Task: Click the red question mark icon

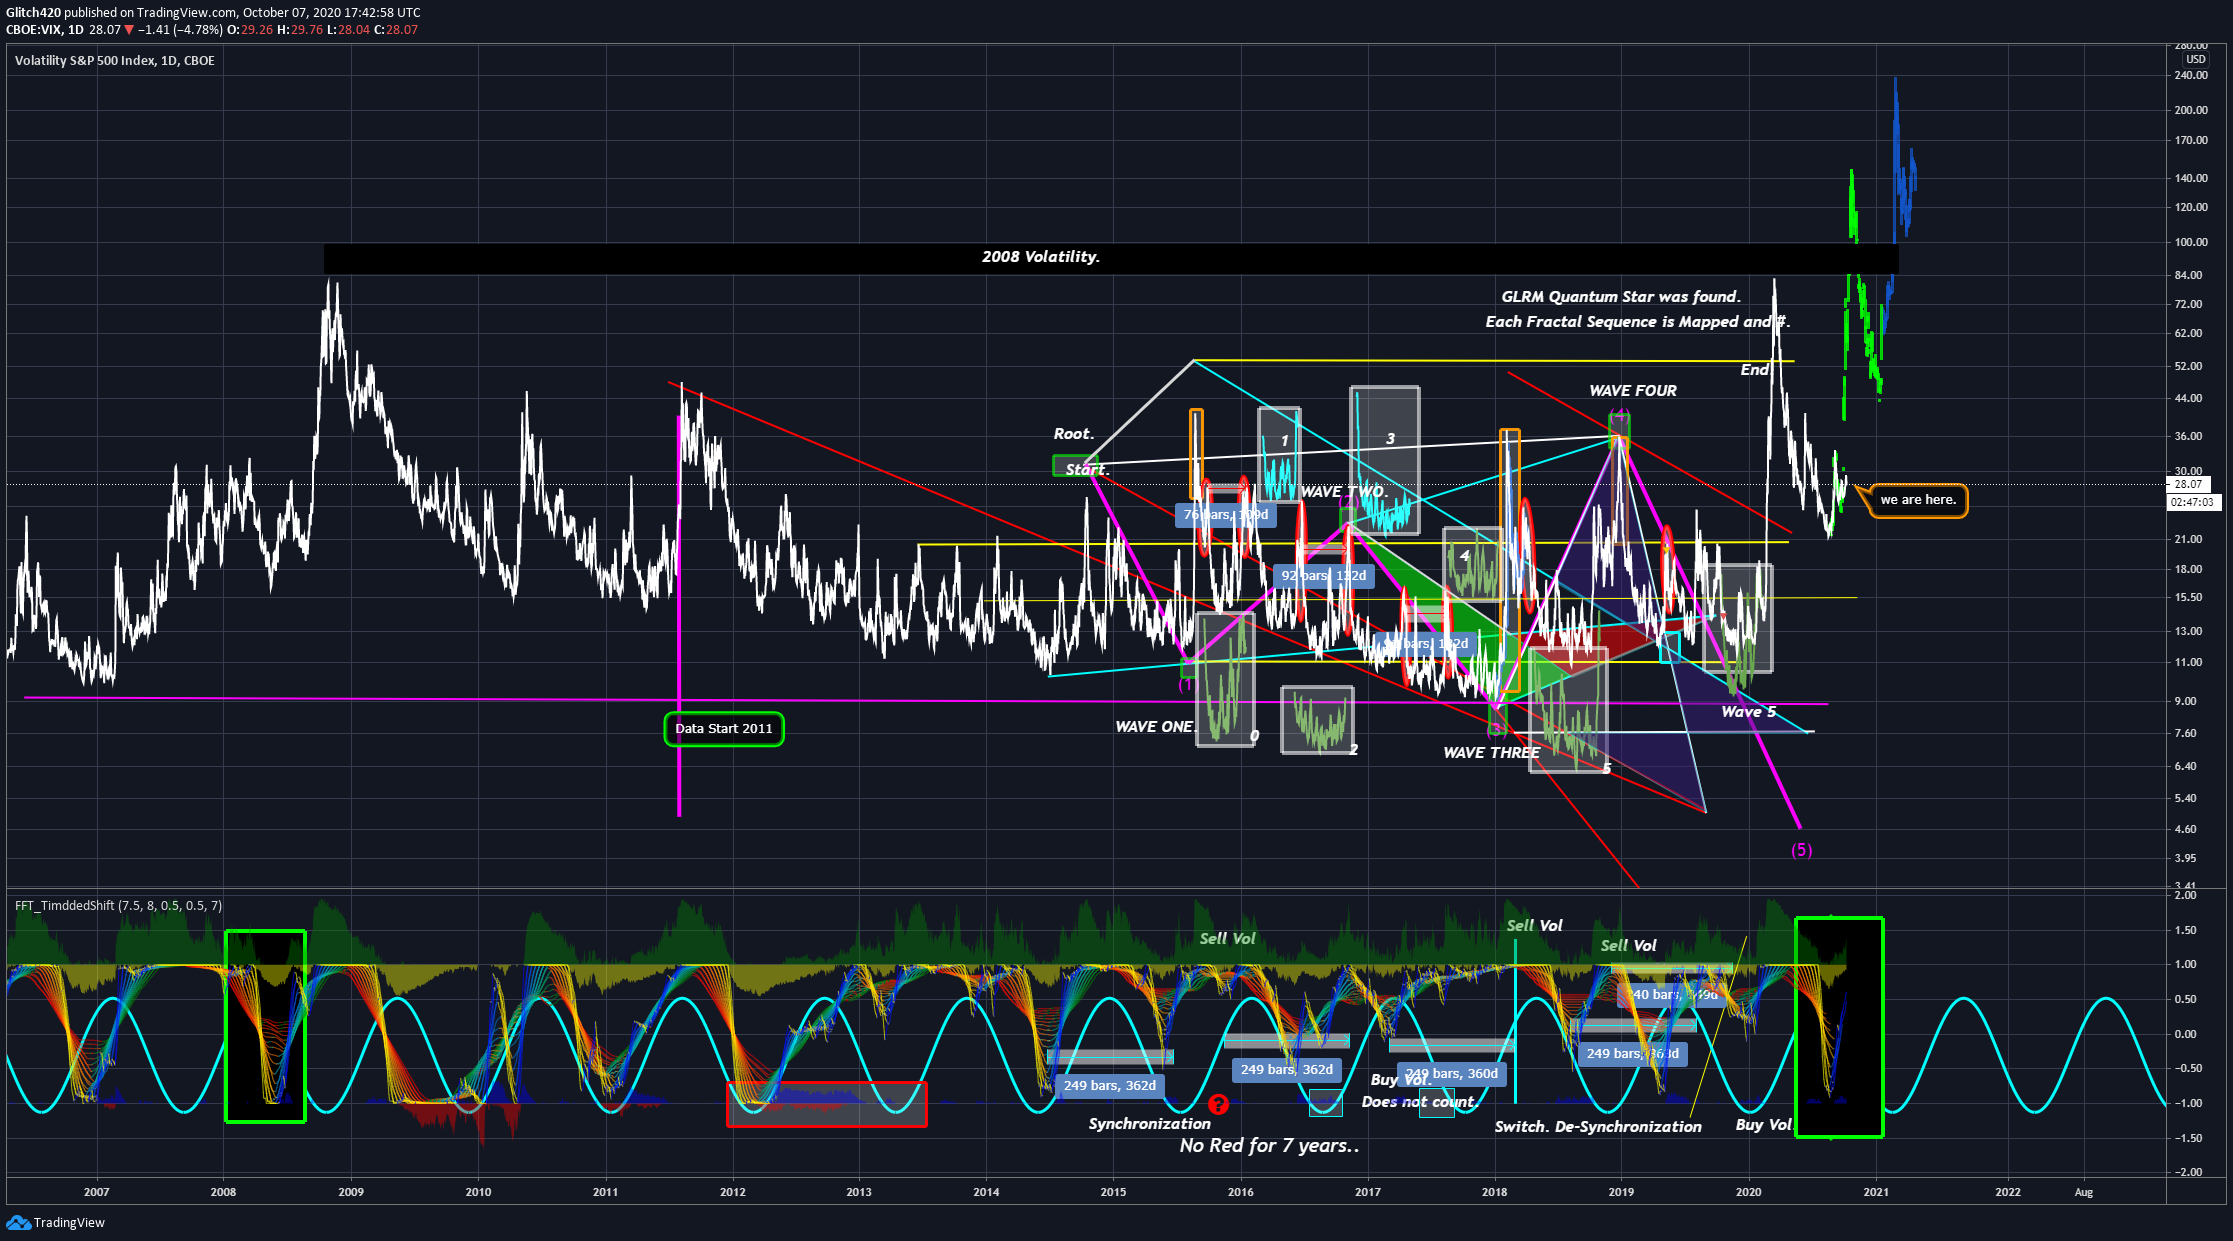Action: tap(1218, 1104)
